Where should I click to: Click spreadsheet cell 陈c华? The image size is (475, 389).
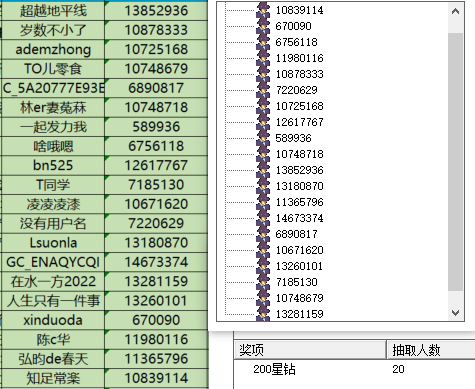pos(53,339)
